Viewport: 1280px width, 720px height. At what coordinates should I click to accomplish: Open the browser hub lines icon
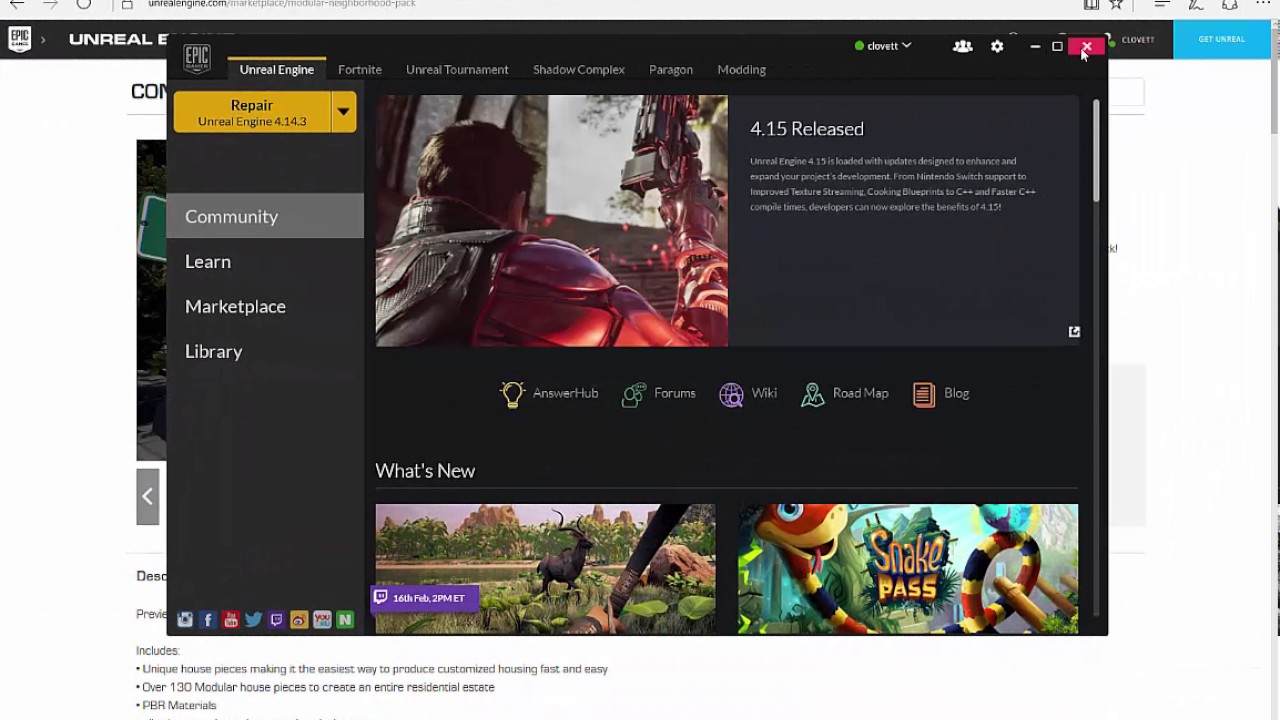(1162, 4)
